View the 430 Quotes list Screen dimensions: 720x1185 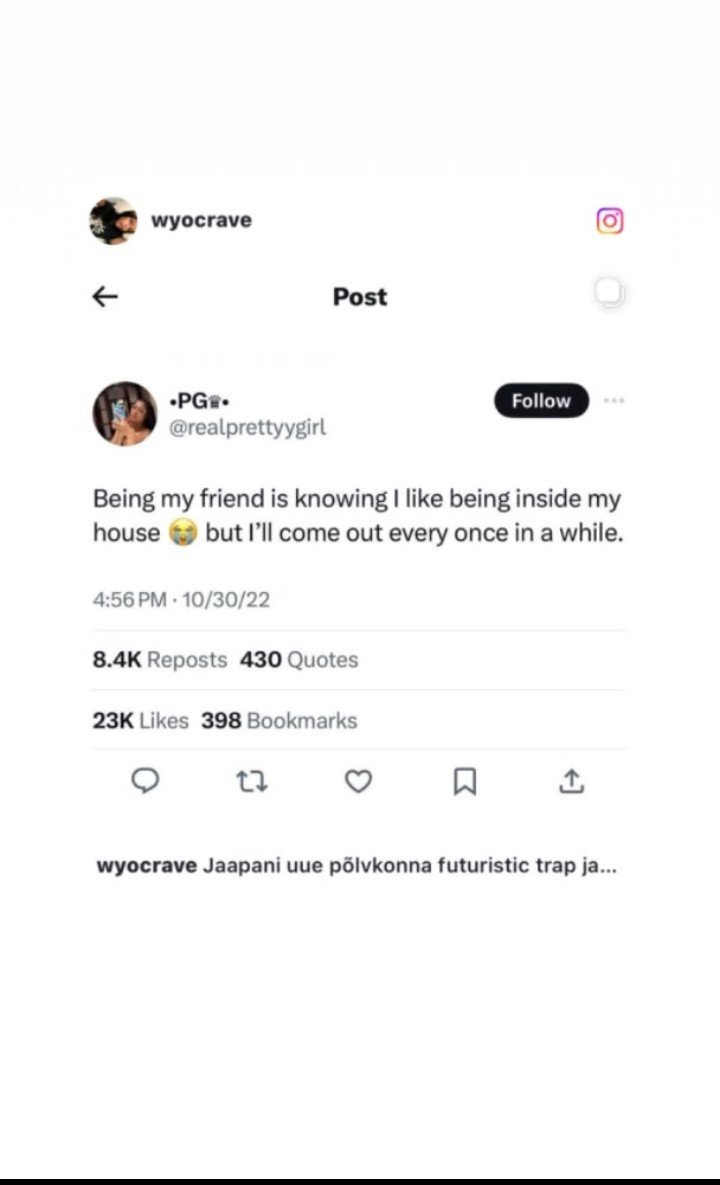point(299,660)
